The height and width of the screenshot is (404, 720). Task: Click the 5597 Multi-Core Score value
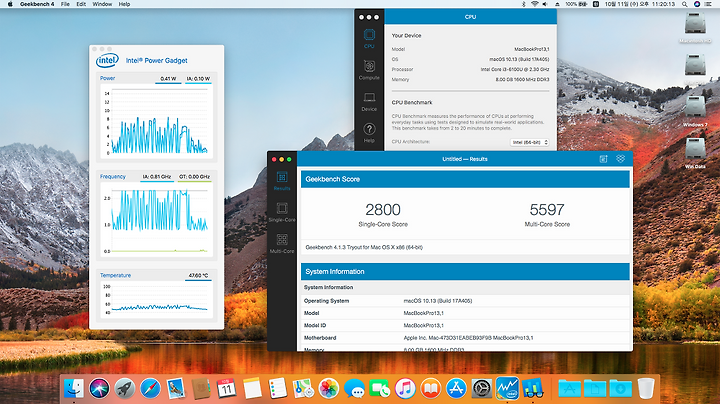pos(547,210)
